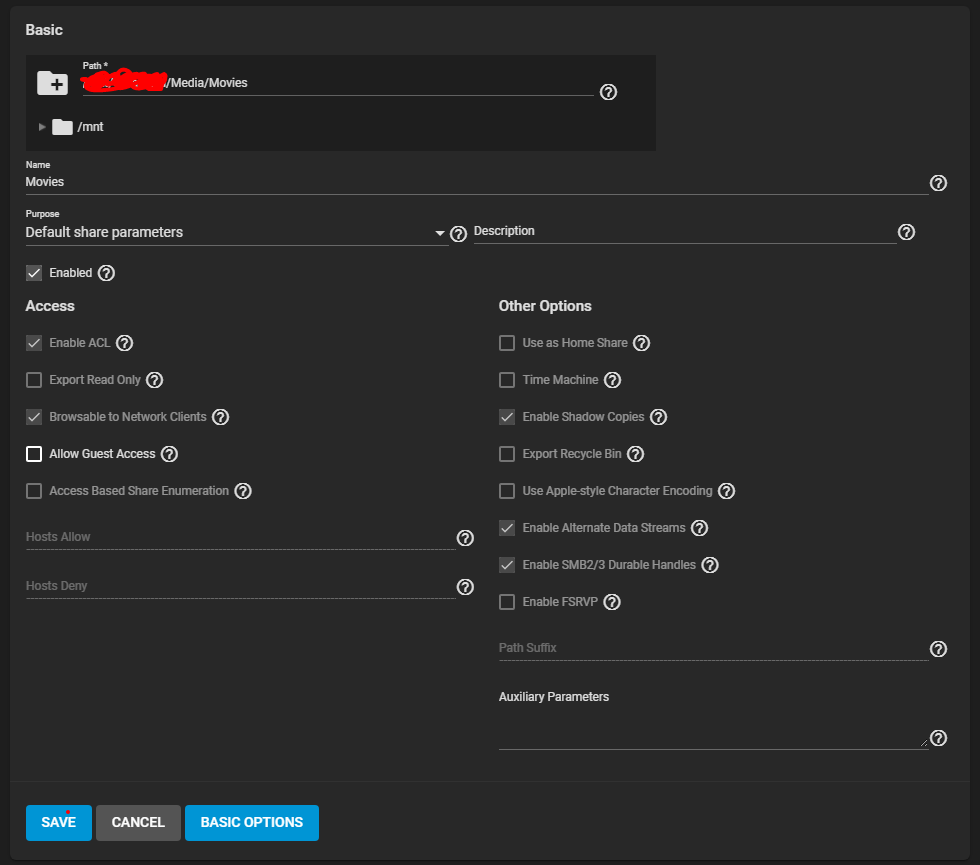
Task: Open help for Allow Guest Access
Action: click(x=169, y=454)
